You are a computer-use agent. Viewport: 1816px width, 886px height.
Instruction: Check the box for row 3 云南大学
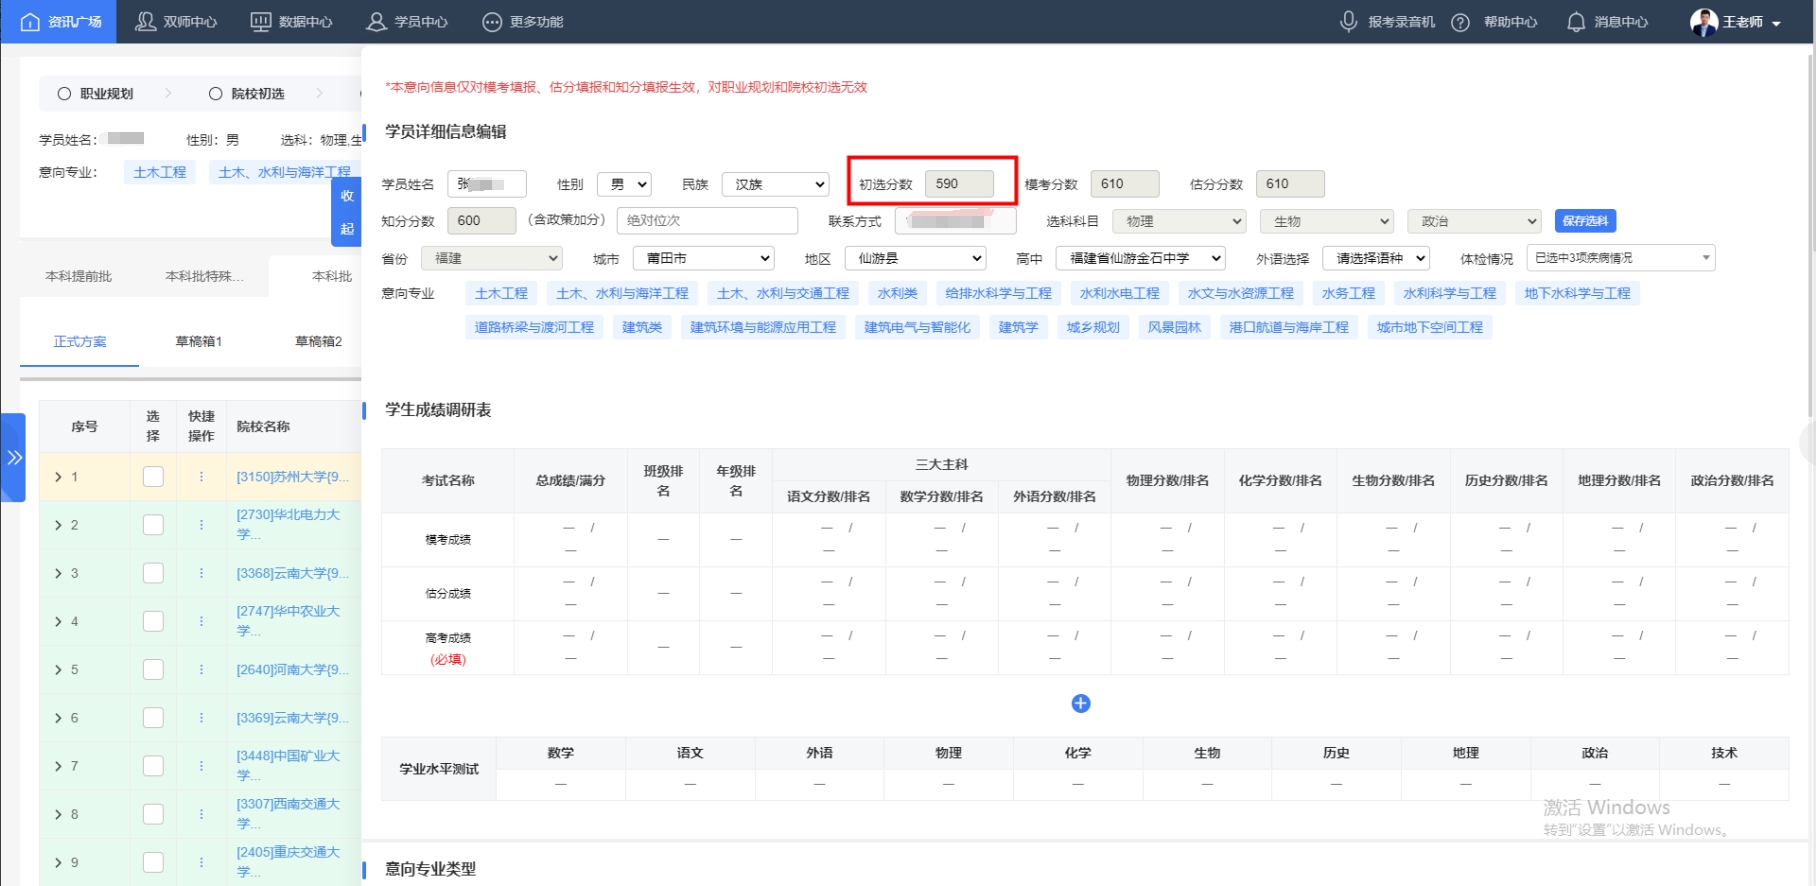(x=153, y=573)
